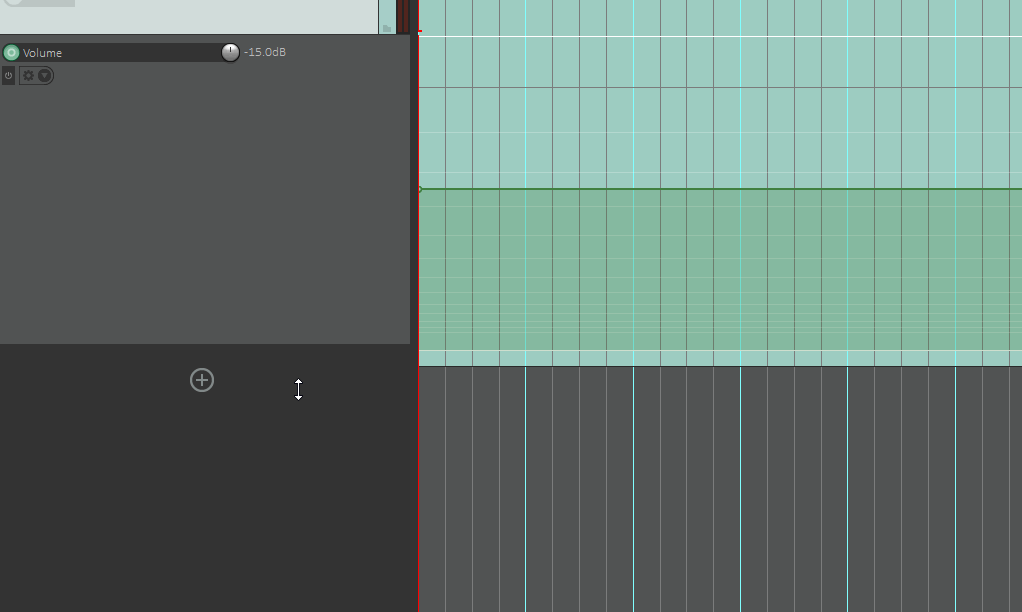The image size is (1022, 612).
Task: Click the red play cursor line
Action: 419,480
